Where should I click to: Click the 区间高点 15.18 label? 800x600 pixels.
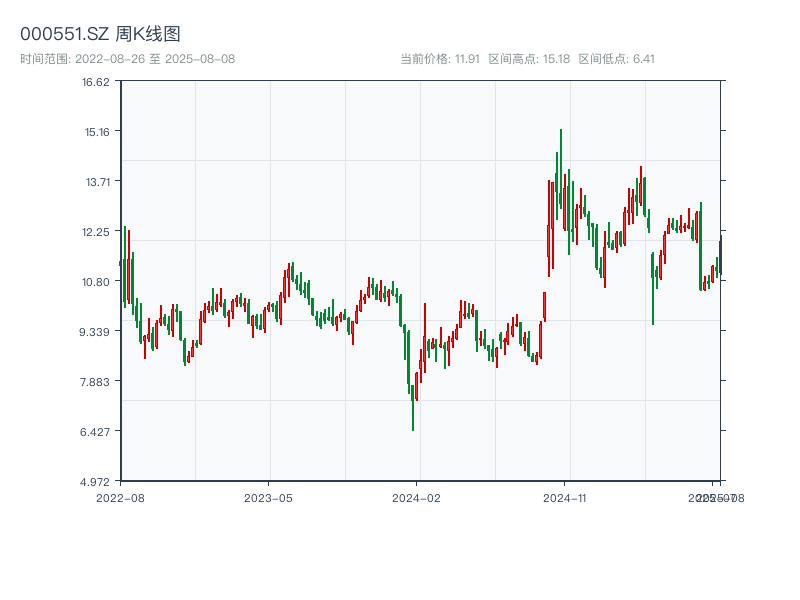pyautogui.click(x=529, y=58)
